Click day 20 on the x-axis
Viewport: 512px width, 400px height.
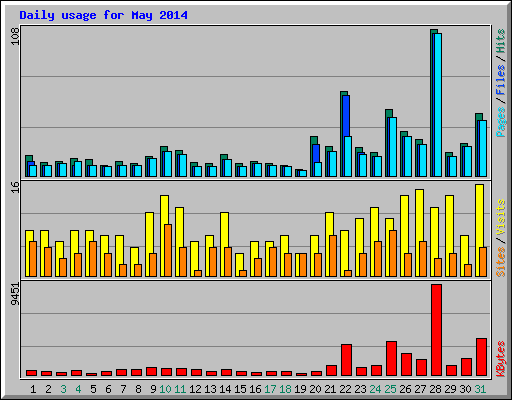pos(315,389)
